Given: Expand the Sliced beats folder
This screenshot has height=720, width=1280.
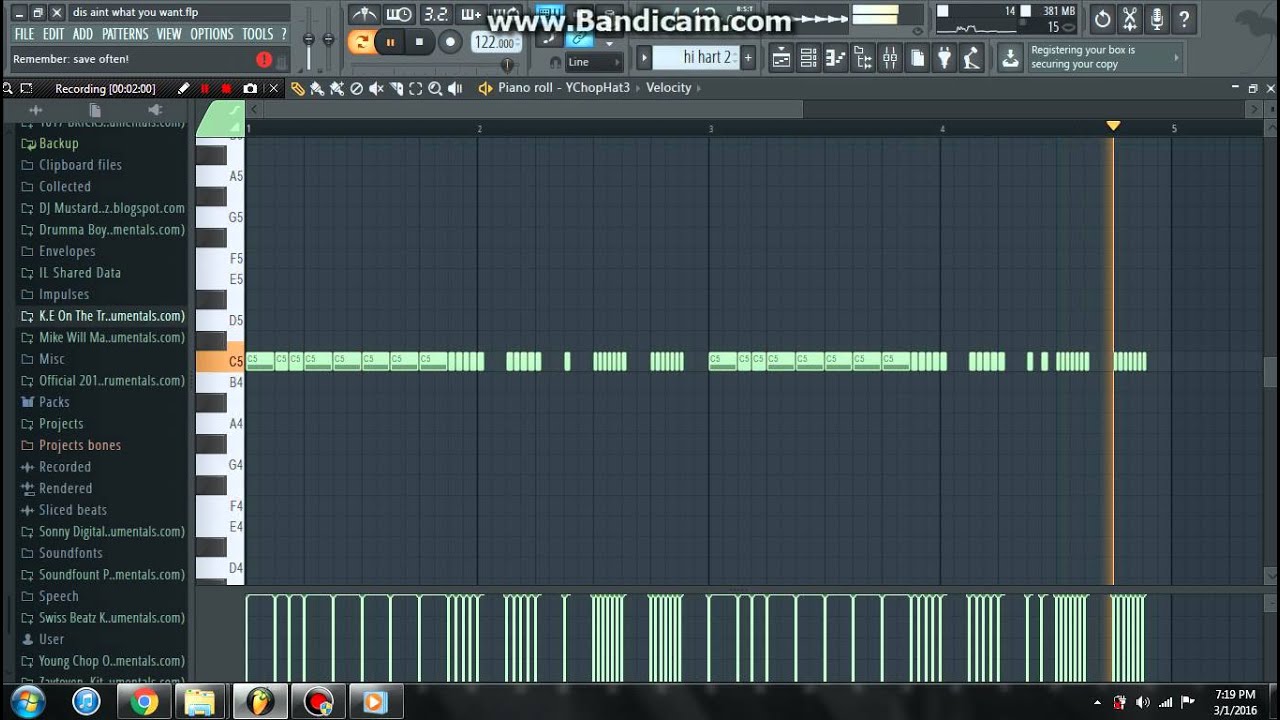Looking at the screenshot, I should (72, 510).
